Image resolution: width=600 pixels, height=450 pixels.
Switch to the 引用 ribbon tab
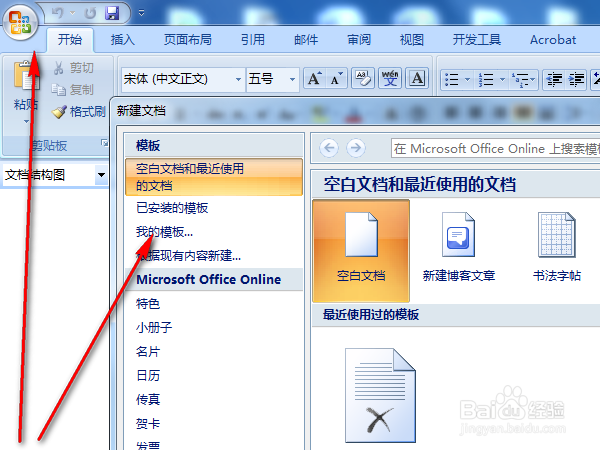[253, 39]
